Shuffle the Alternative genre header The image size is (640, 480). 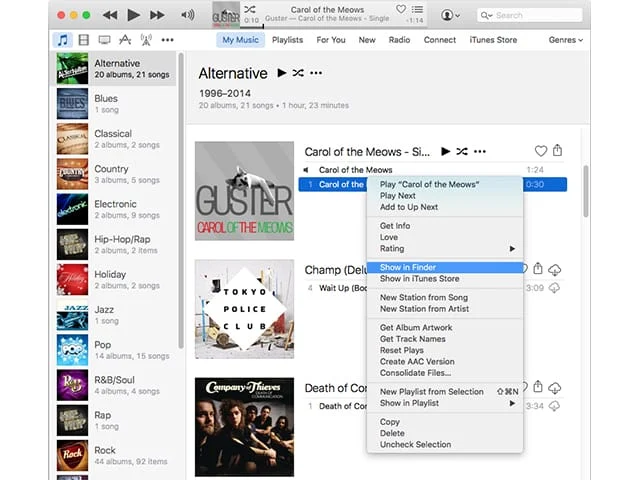click(x=298, y=73)
